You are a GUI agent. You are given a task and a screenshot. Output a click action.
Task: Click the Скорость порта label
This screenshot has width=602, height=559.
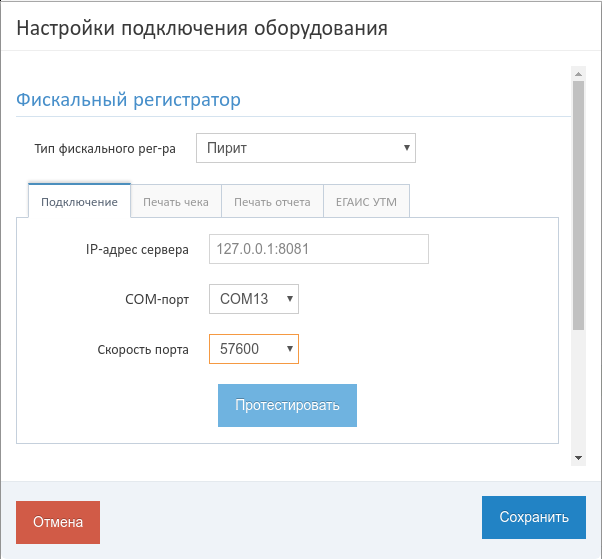tap(143, 350)
